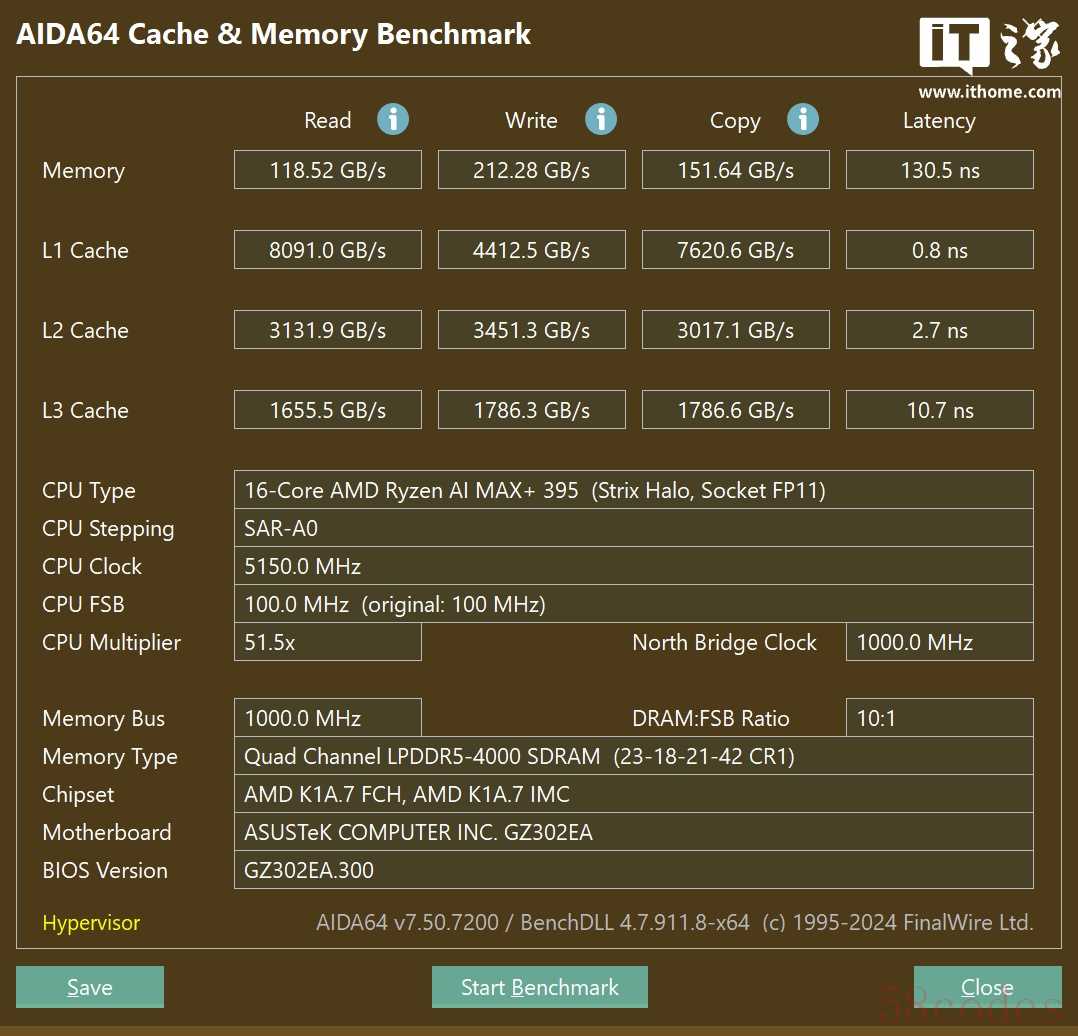Click the BIOS Version GZ302EA.300 field

[633, 870]
